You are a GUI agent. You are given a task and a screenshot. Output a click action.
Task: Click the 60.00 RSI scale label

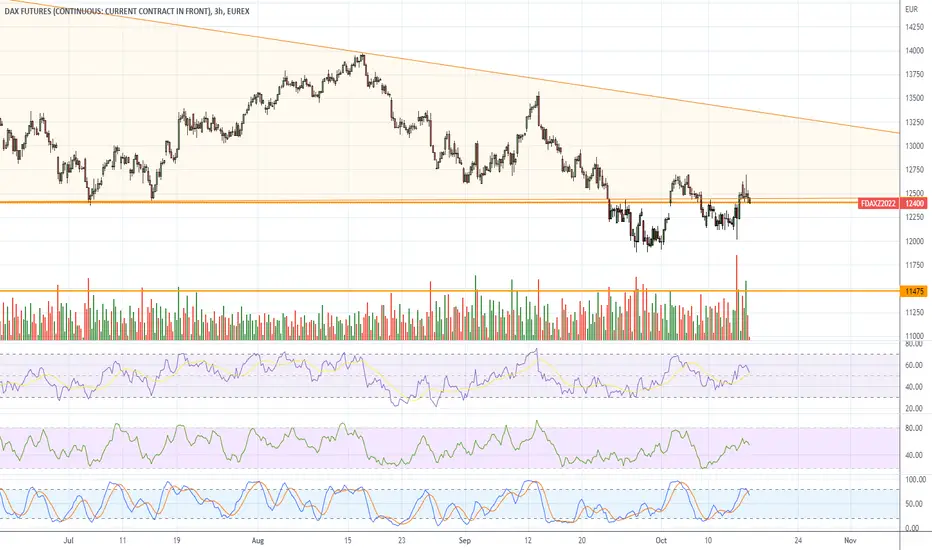click(914, 366)
